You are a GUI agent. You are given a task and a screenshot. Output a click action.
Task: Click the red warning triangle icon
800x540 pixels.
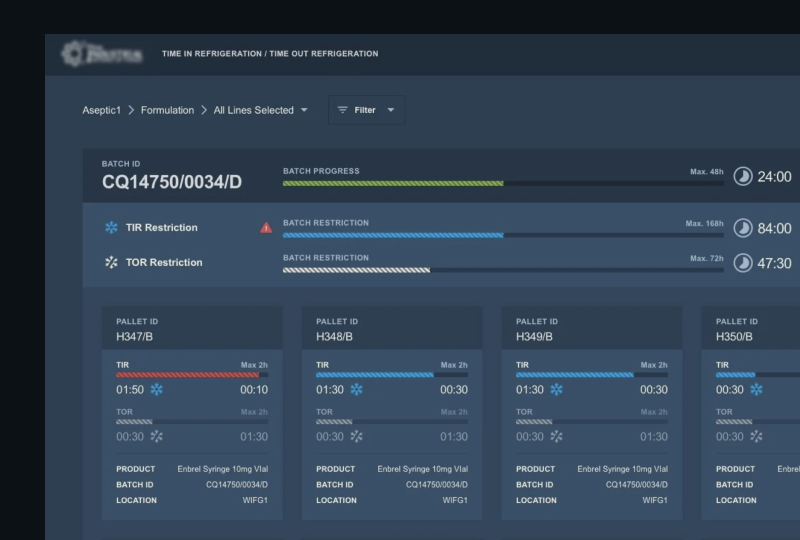[x=266, y=228]
